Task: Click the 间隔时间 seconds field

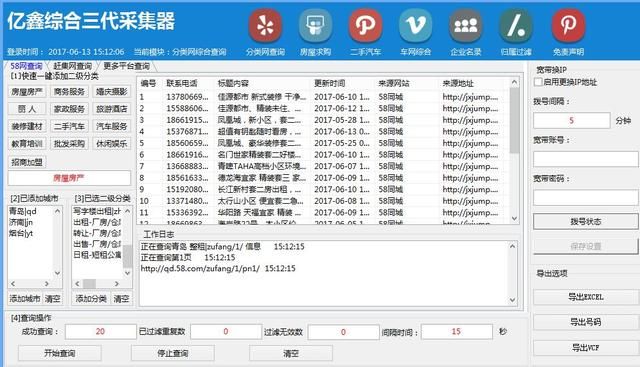Action: [456, 331]
